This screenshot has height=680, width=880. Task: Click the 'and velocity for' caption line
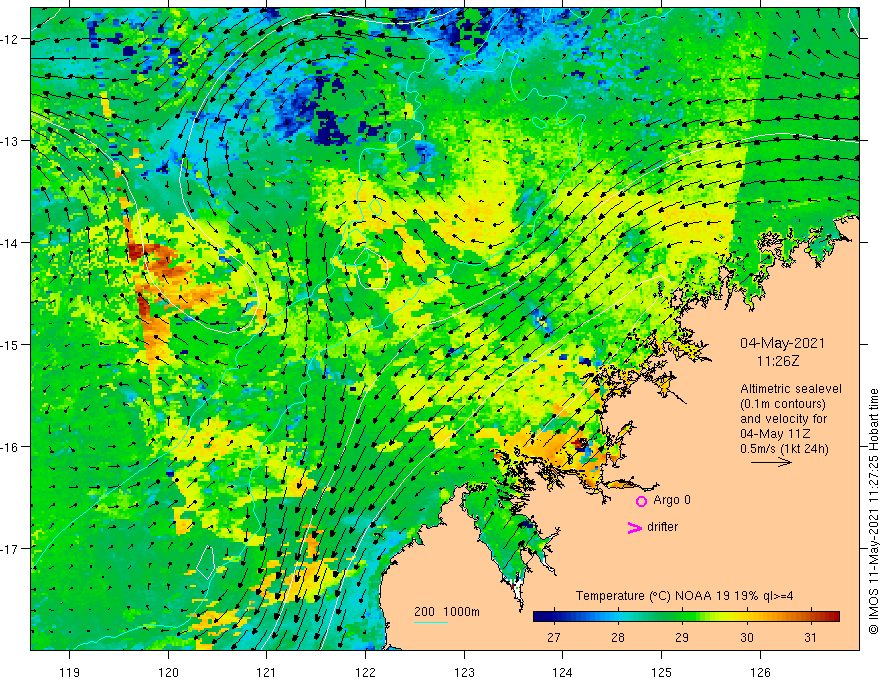click(783, 419)
